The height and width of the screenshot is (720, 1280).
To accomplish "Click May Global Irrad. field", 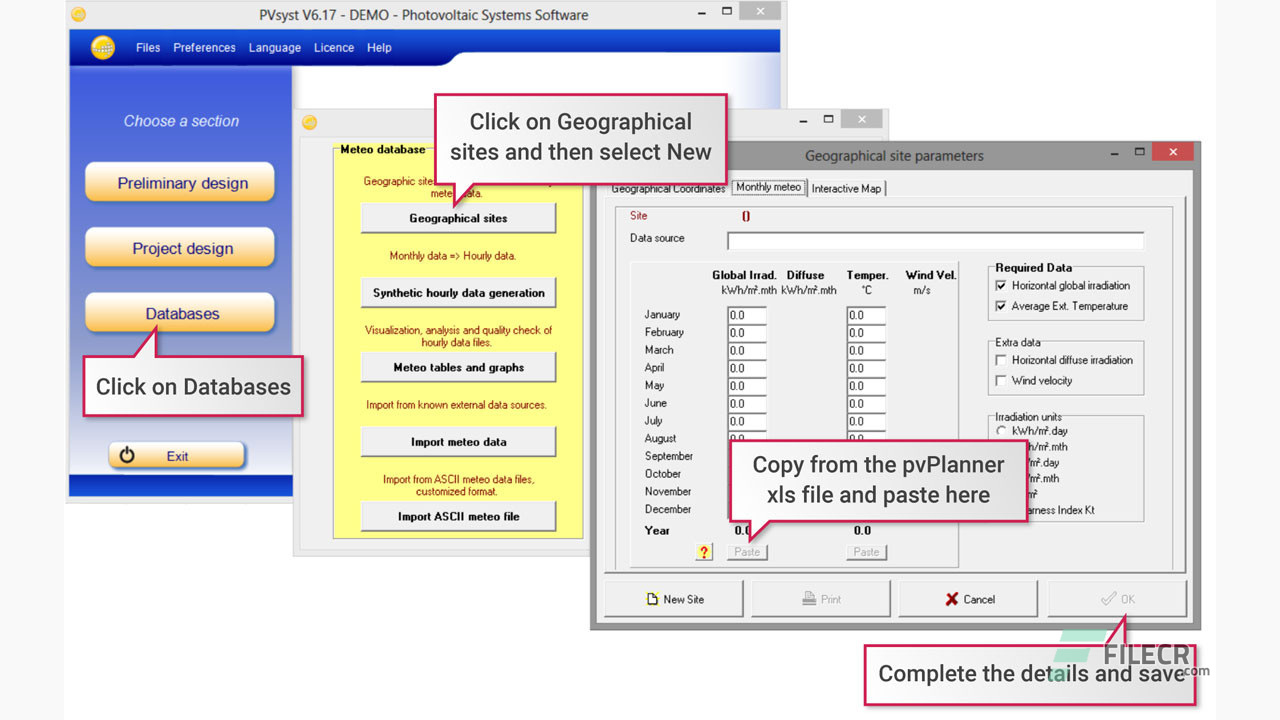I will (747, 386).
